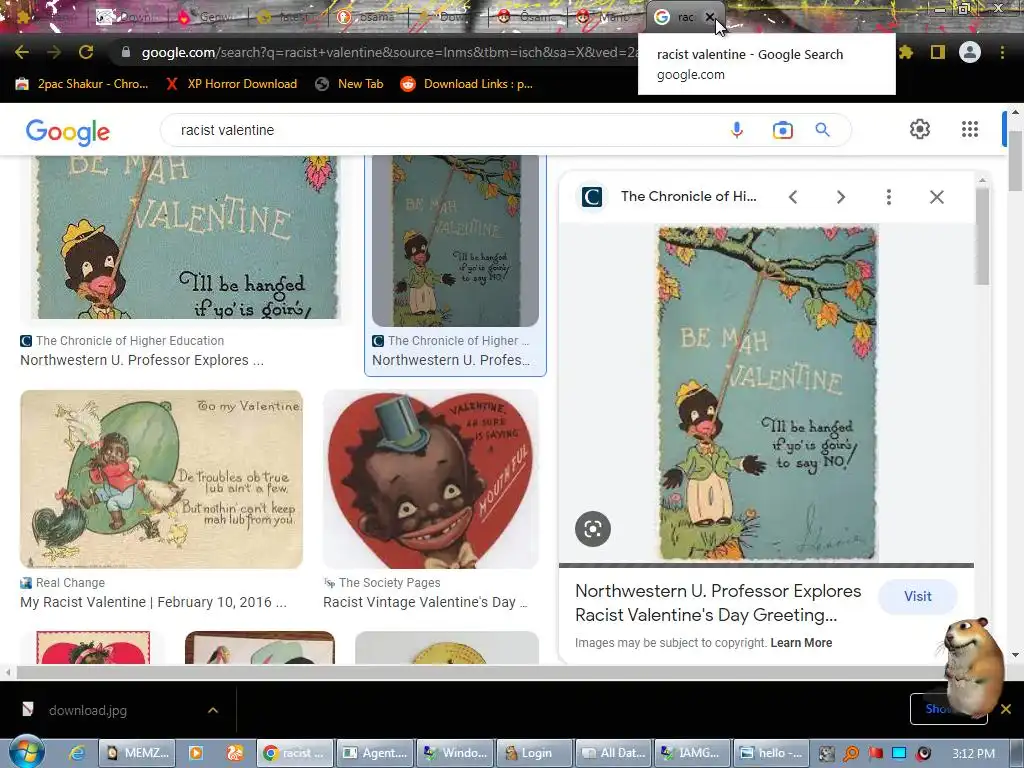Open downloads options chevron for download.jpg

(213, 710)
